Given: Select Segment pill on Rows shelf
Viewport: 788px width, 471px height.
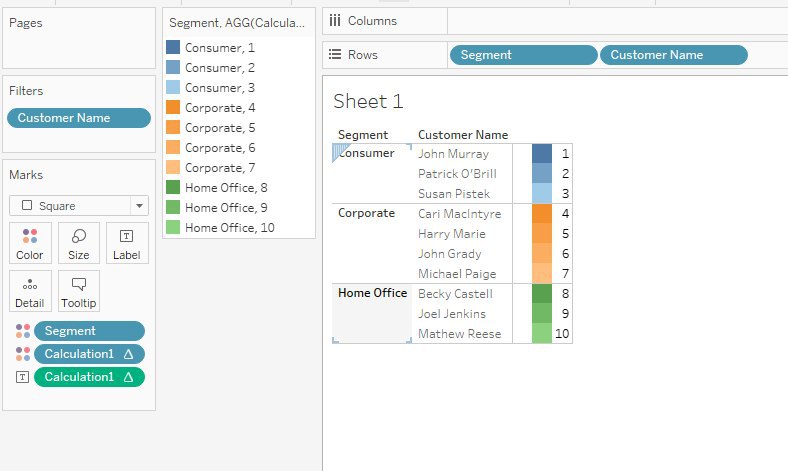Looking at the screenshot, I should (x=523, y=55).
